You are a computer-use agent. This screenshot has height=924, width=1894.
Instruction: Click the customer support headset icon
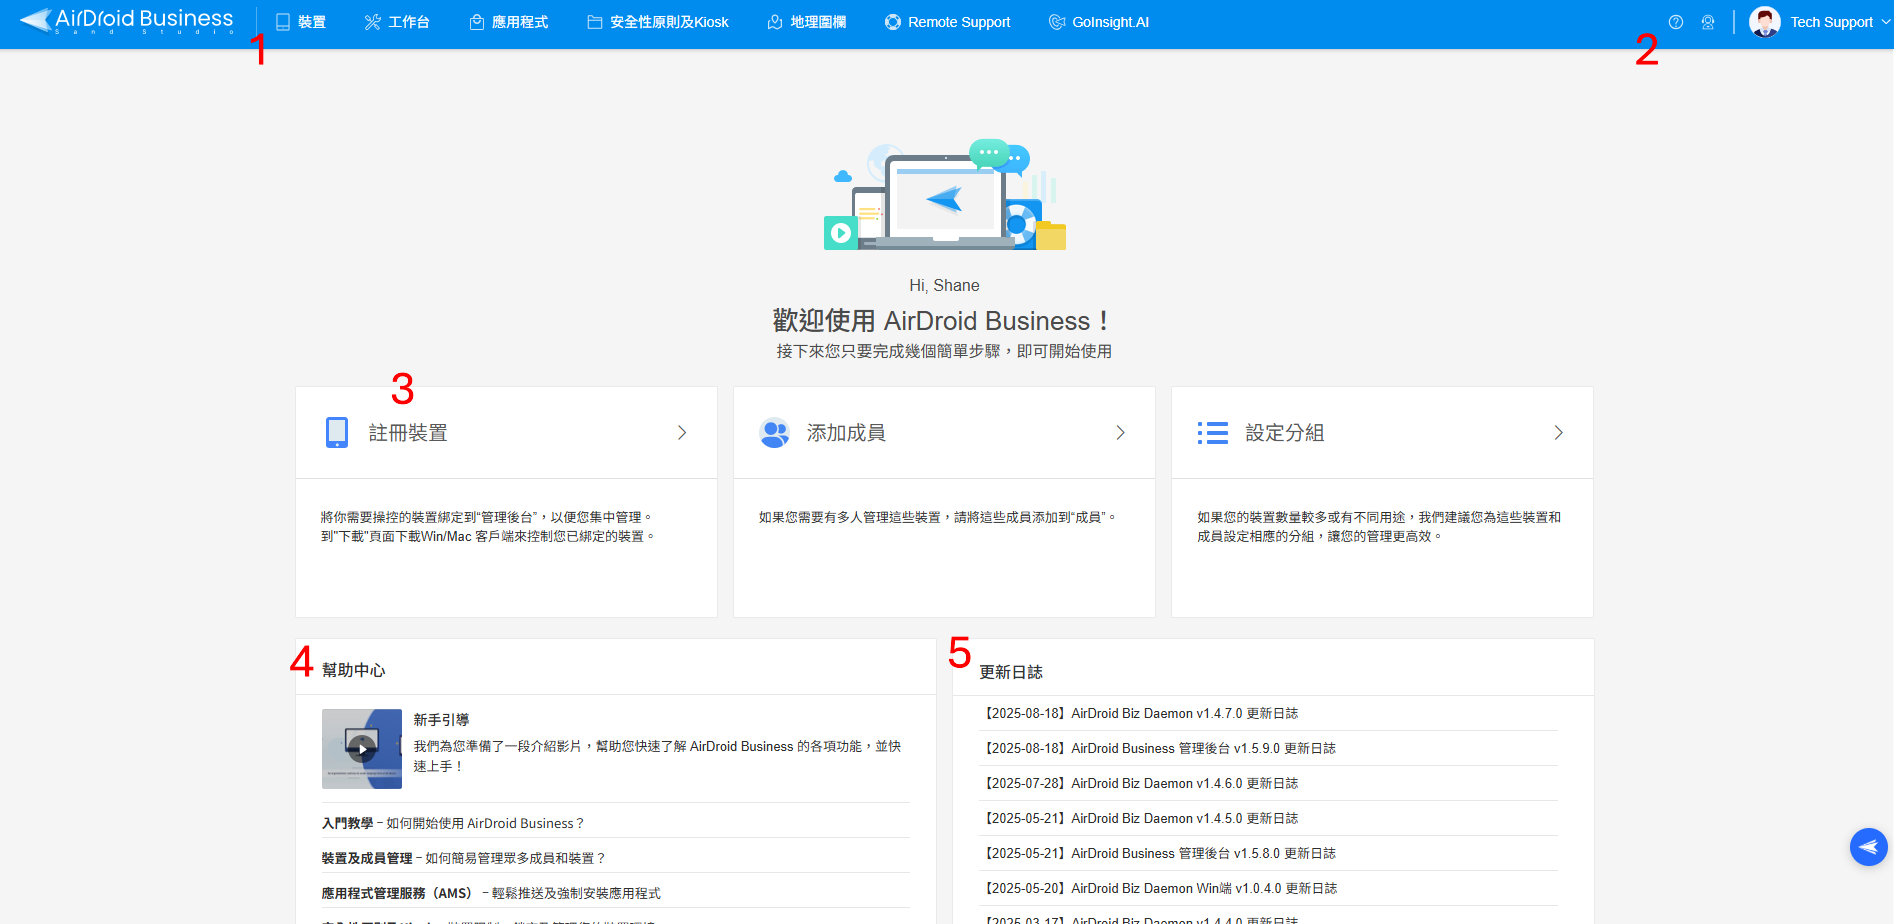pos(1708,22)
